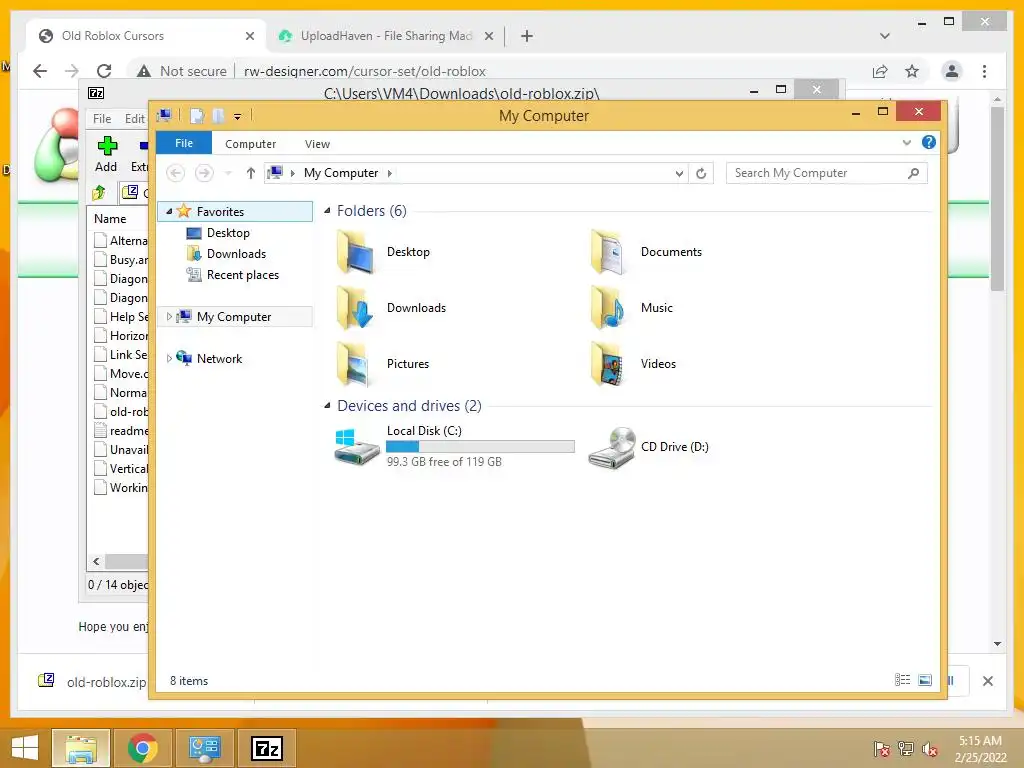
Task: Expand the ribbon with the chevron
Action: (906, 142)
